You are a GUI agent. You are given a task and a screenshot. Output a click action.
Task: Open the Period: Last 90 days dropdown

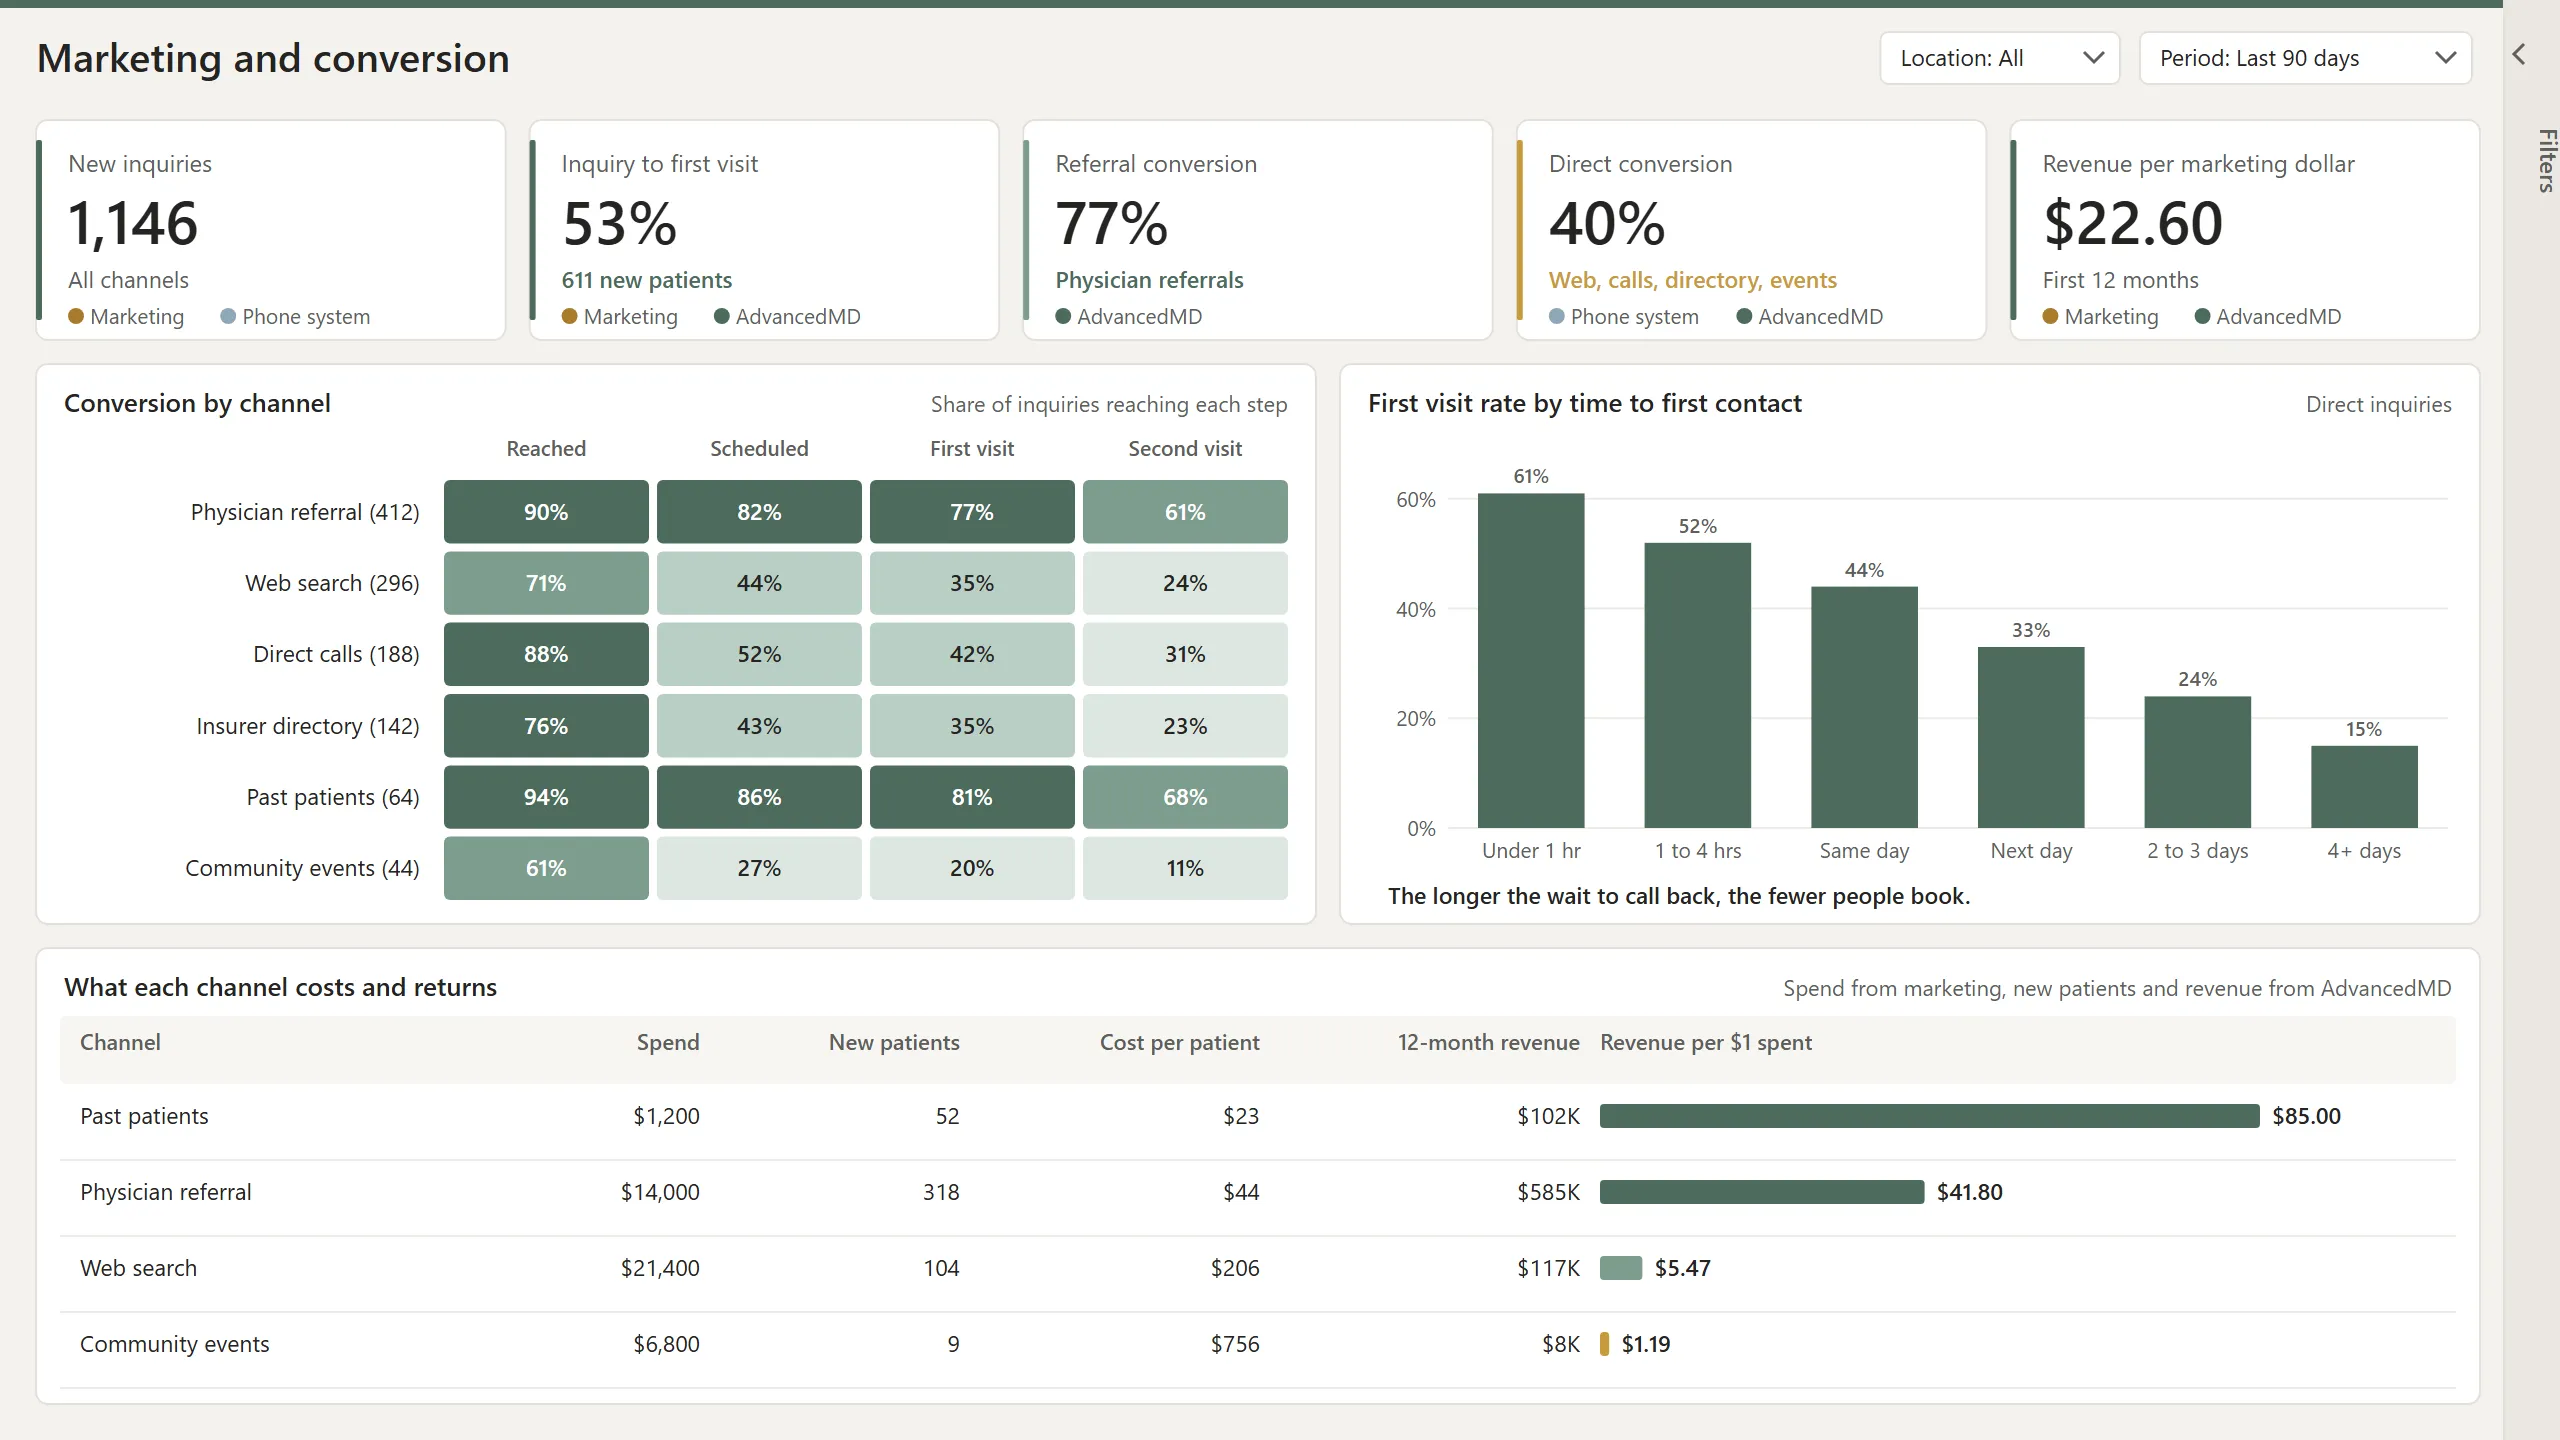[x=2305, y=58]
